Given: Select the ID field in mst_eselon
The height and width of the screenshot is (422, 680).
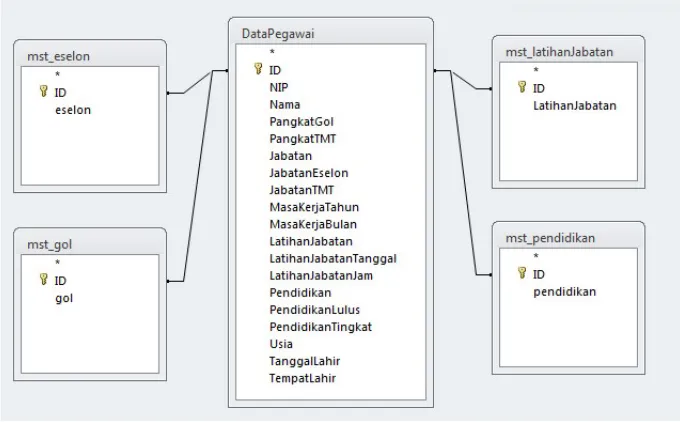Looking at the screenshot, I should coord(90,92).
